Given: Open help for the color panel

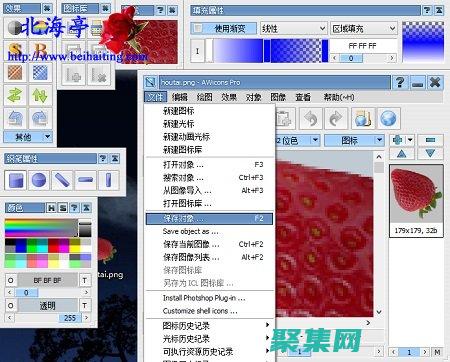Looking at the screenshot, I should [x=74, y=208].
